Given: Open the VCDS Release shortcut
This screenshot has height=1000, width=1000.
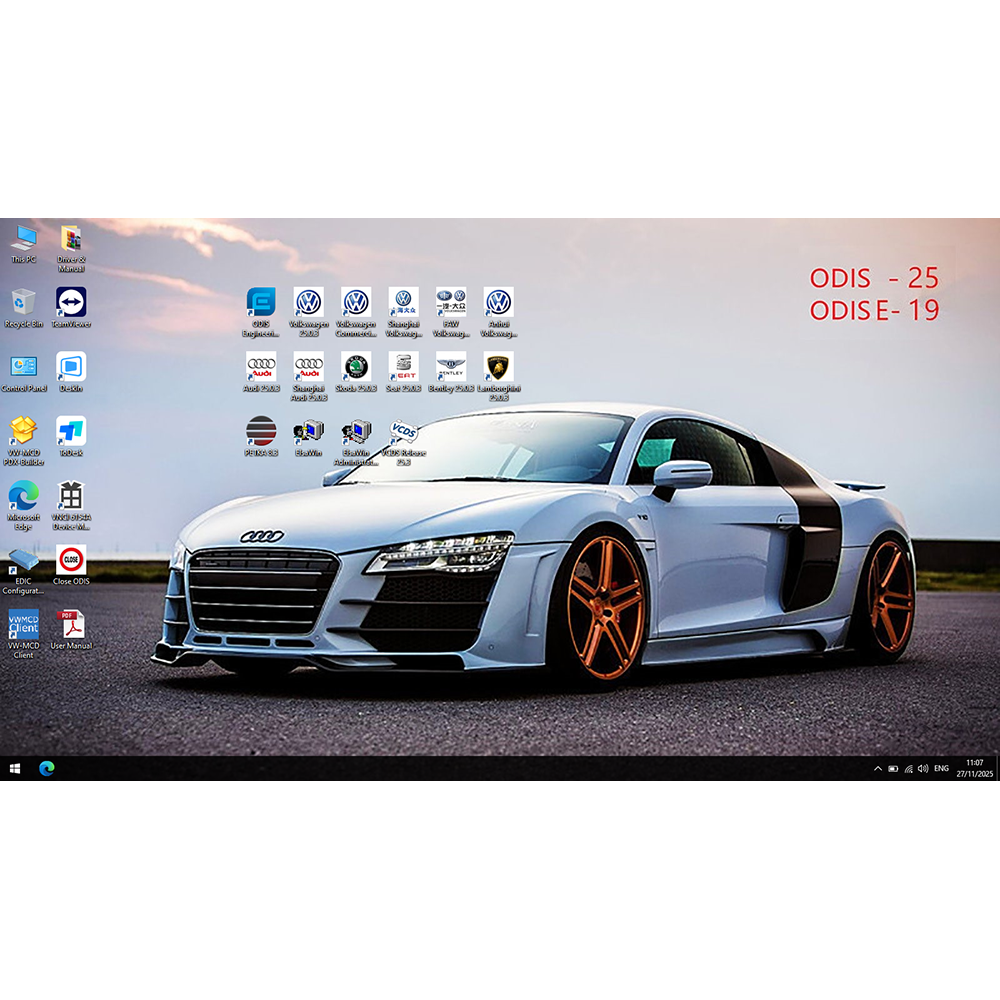Looking at the screenshot, I should coord(403,433).
